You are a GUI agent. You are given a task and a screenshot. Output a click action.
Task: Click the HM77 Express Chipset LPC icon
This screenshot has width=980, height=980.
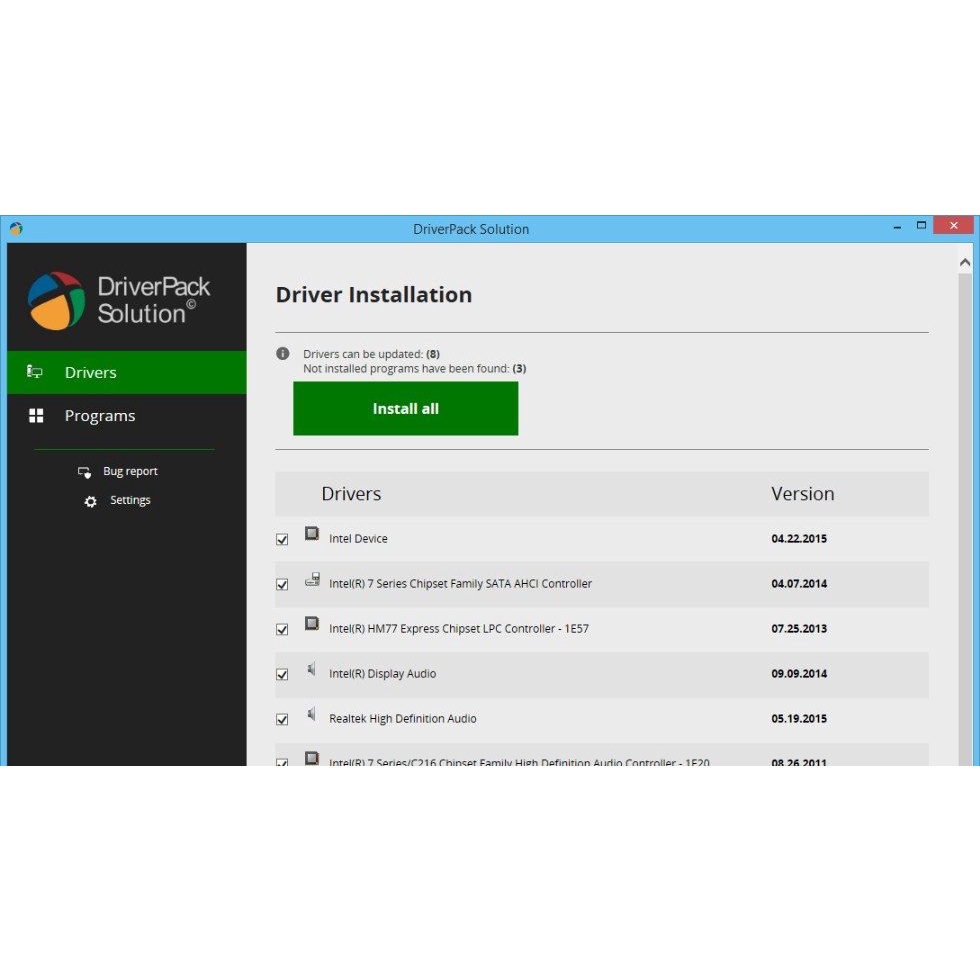point(312,625)
